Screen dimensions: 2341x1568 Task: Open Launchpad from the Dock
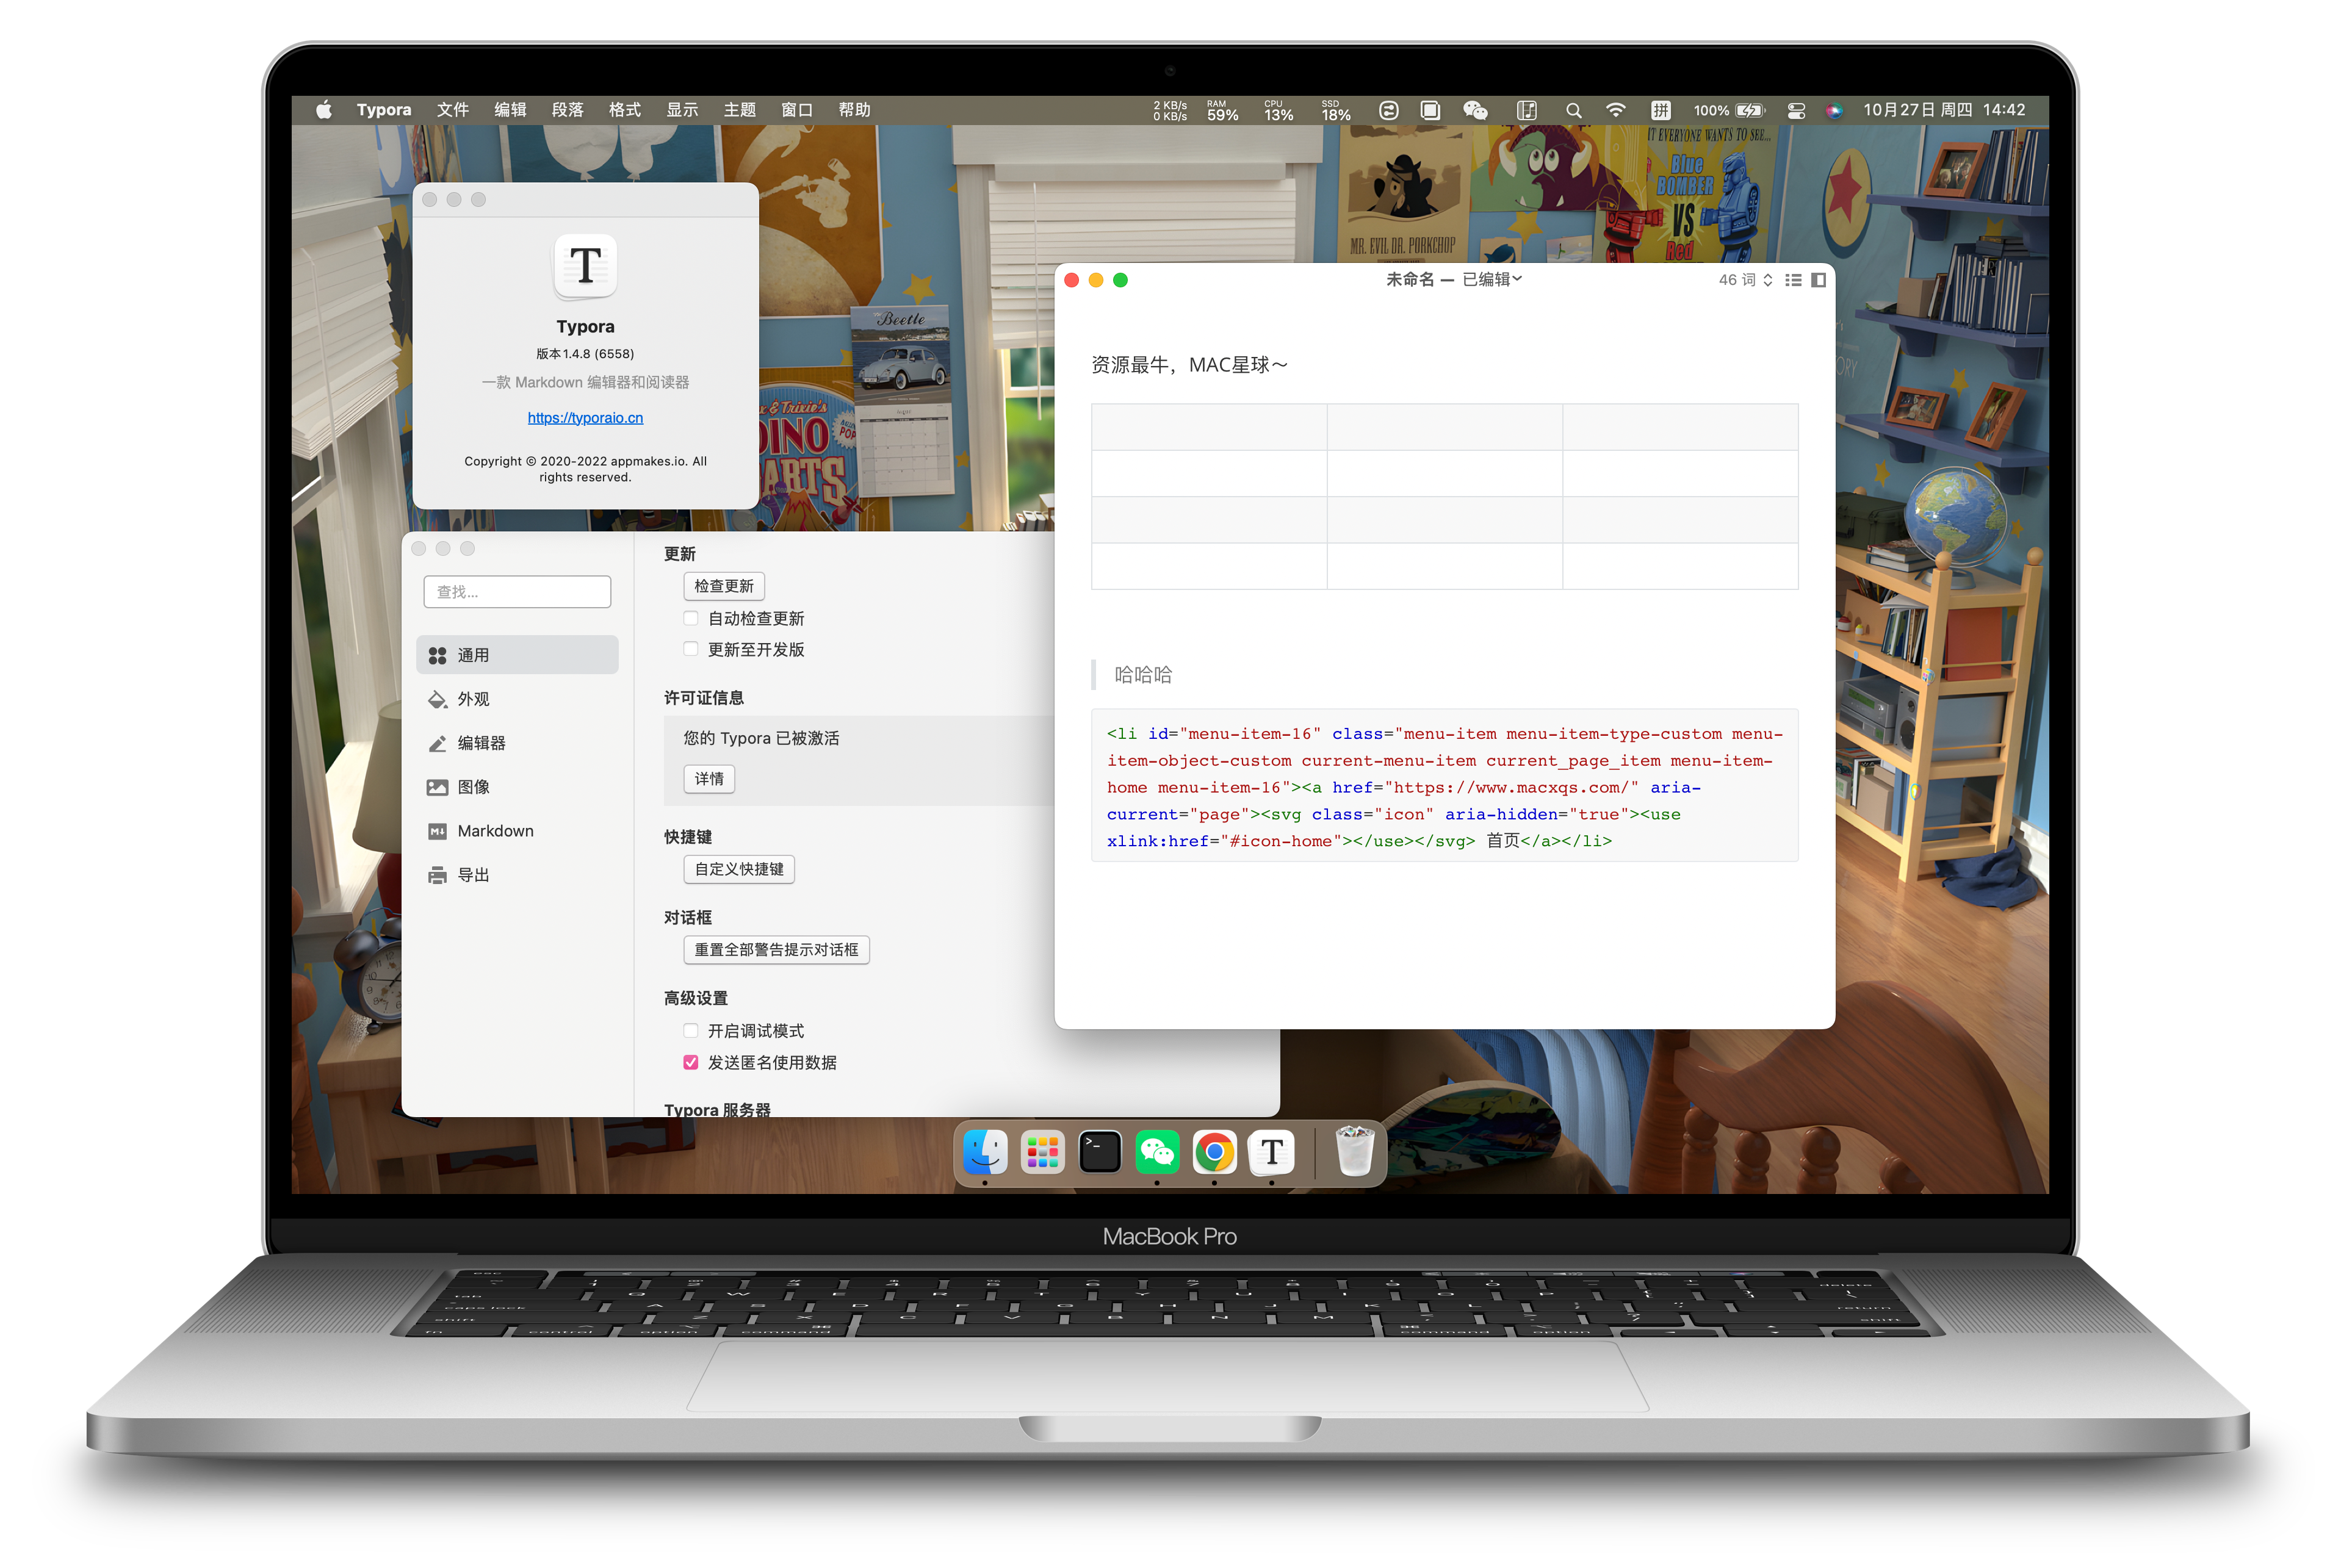point(1042,1152)
